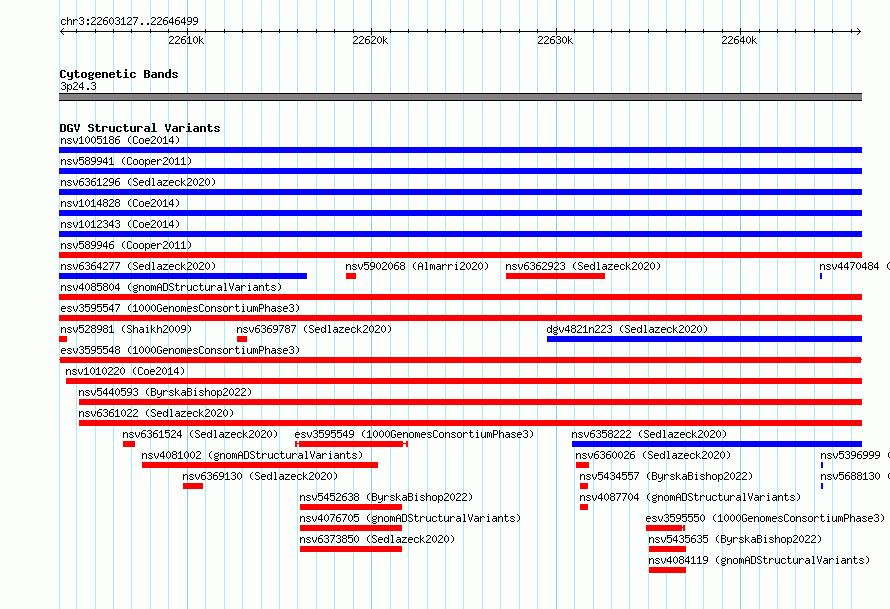
Task: Click the 22640k ruler position label
Action: point(739,40)
